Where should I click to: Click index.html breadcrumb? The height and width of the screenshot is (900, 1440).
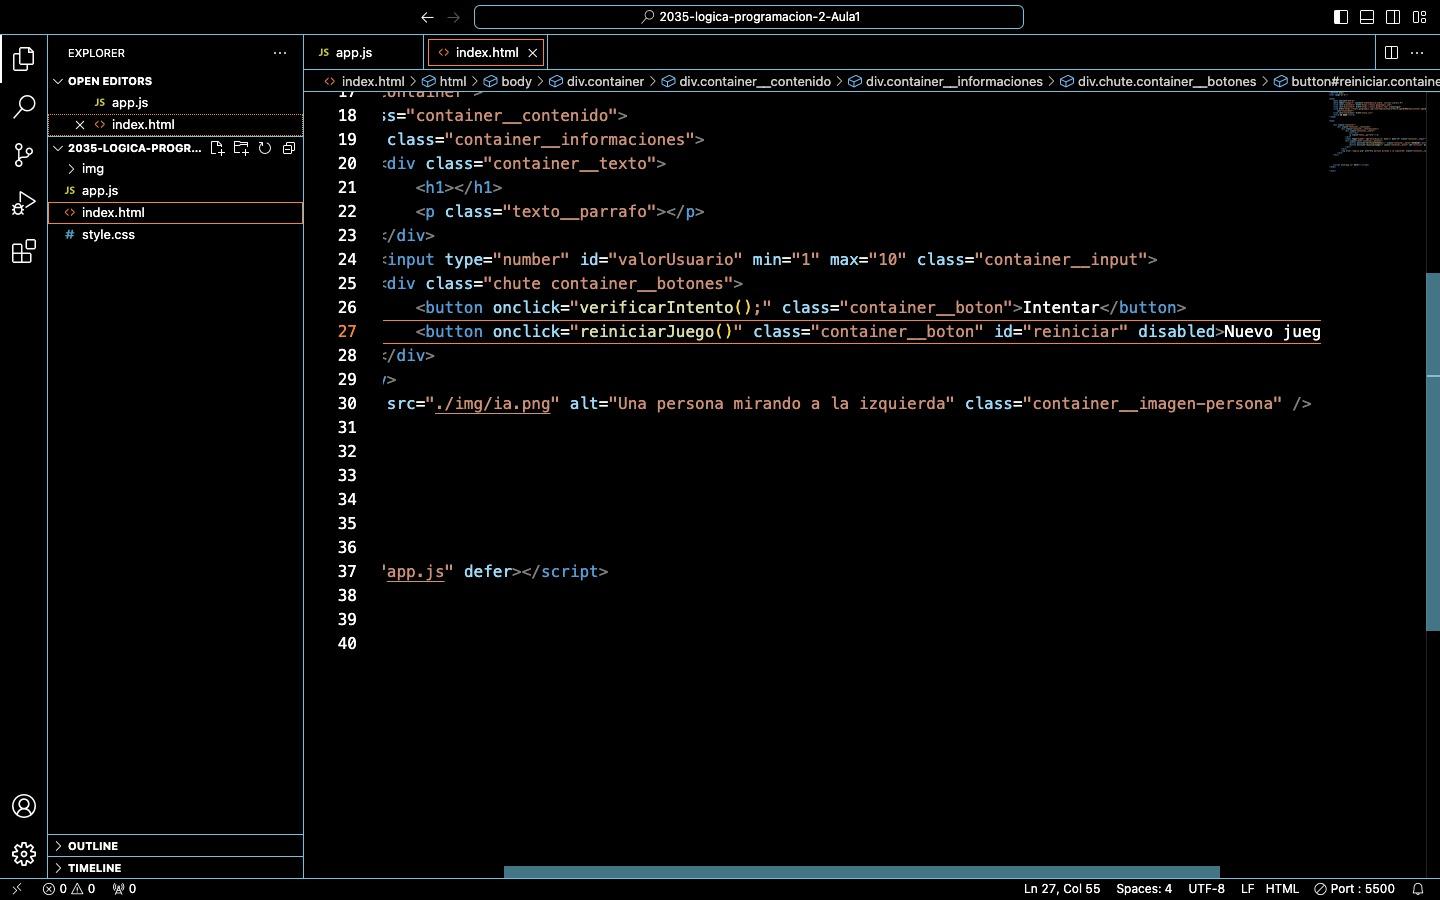[365, 82]
